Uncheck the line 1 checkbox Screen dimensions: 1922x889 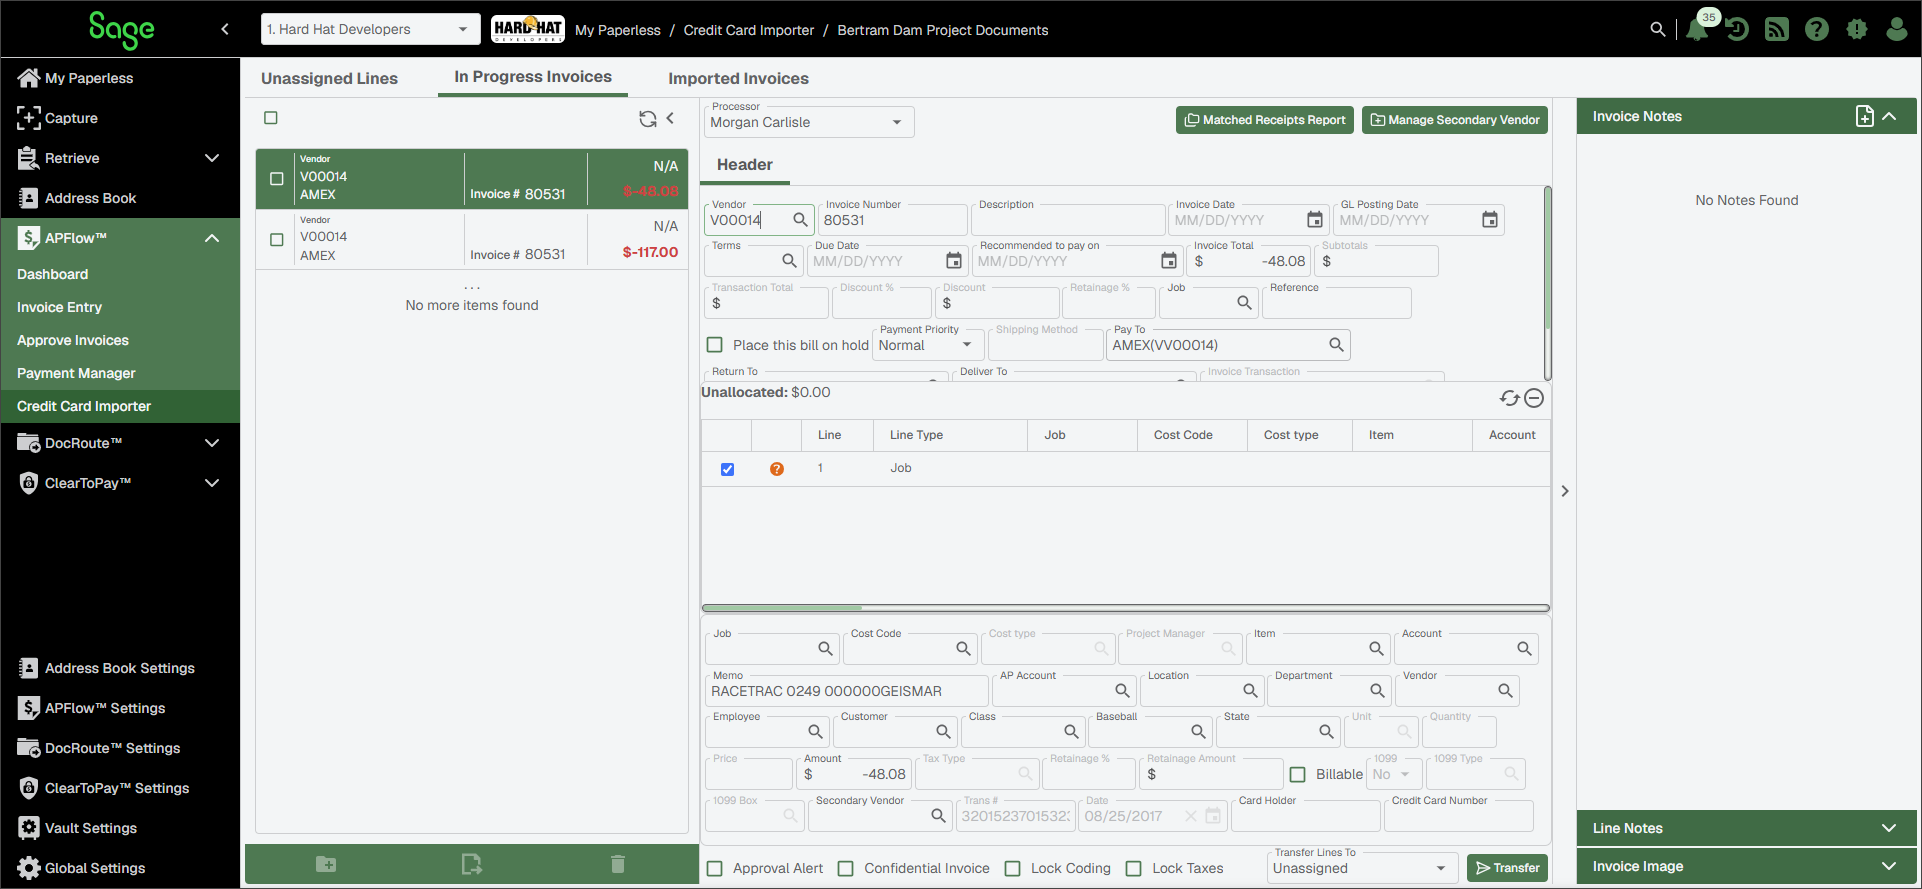tap(728, 469)
